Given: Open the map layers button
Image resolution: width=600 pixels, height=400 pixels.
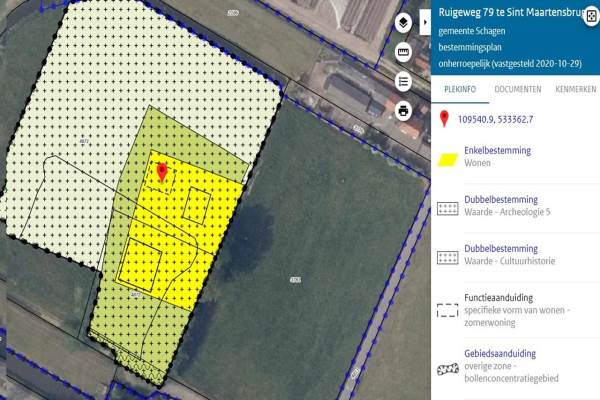Looking at the screenshot, I should tap(403, 23).
